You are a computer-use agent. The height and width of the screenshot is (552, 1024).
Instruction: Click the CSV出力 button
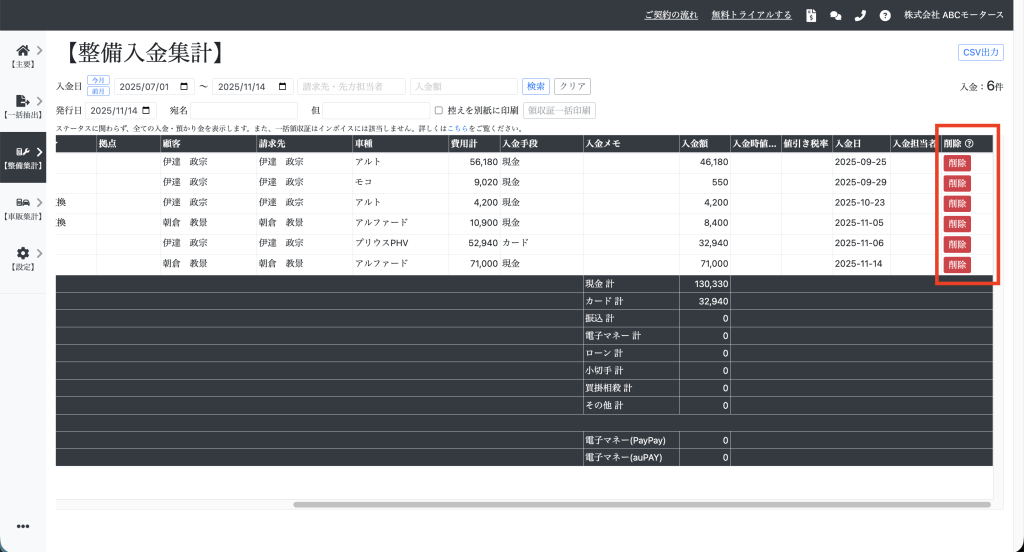pyautogui.click(x=980, y=52)
